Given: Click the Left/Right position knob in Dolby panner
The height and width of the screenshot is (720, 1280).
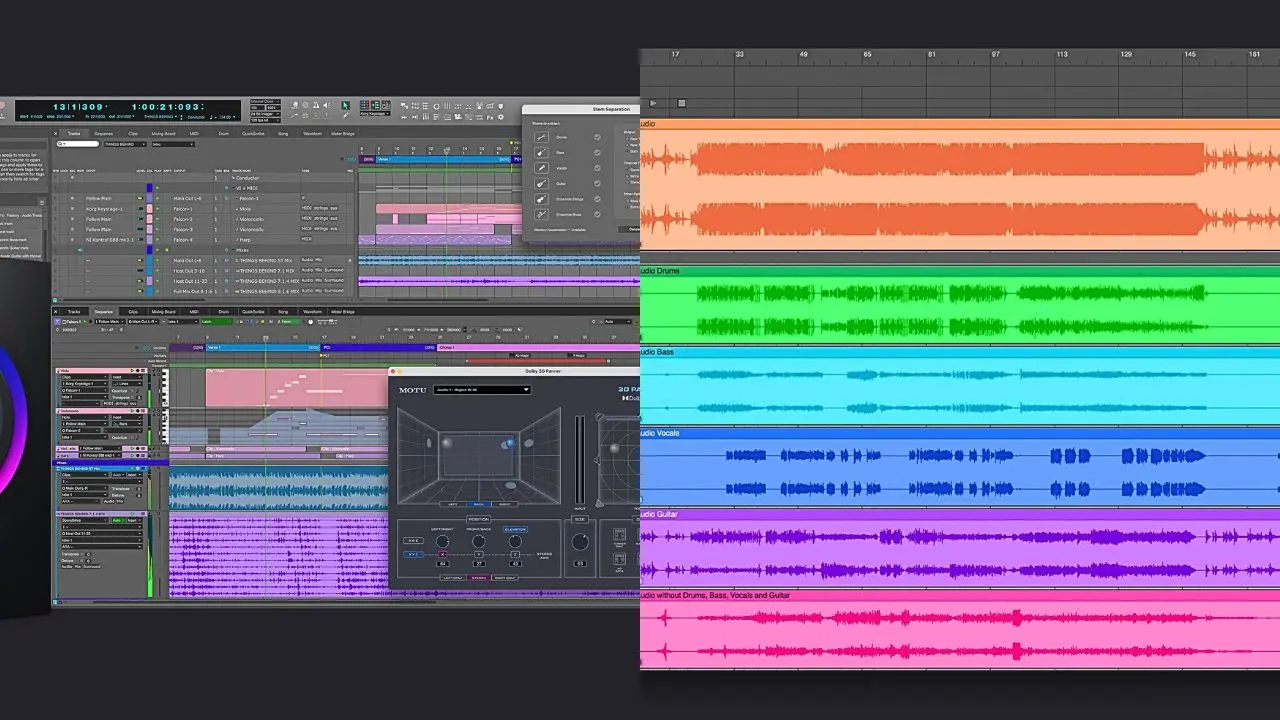Looking at the screenshot, I should point(442,541).
